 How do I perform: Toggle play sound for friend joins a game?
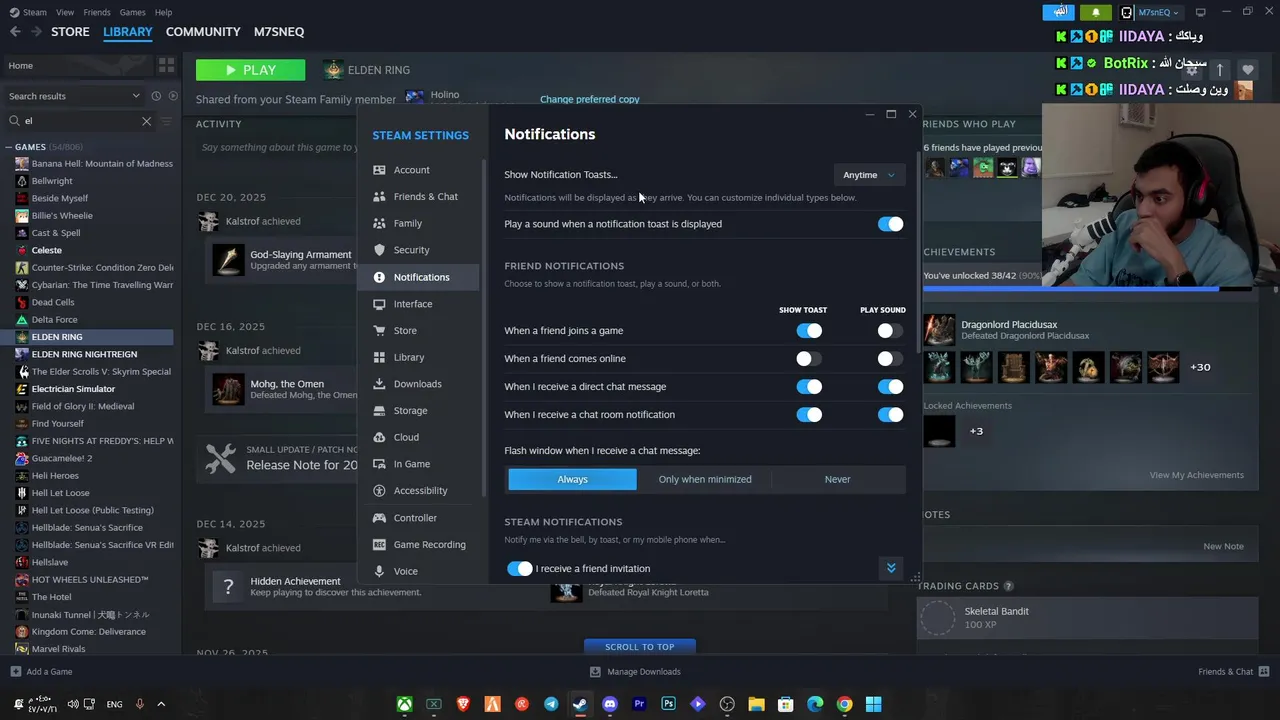coord(890,331)
